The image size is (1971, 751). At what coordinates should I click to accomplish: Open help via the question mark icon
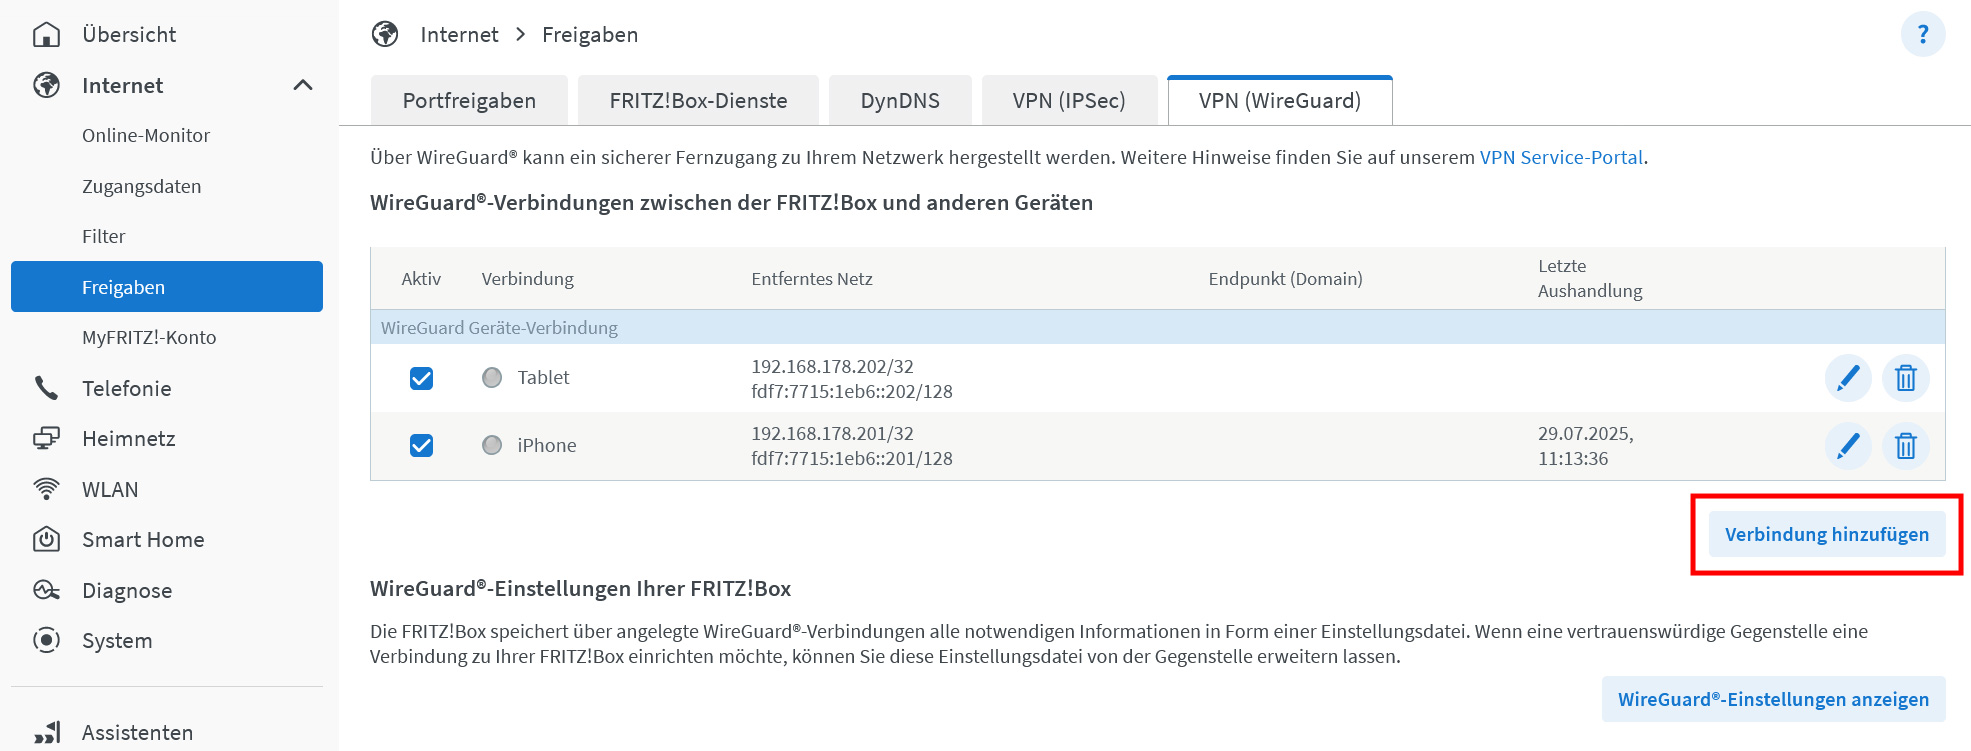click(1922, 35)
